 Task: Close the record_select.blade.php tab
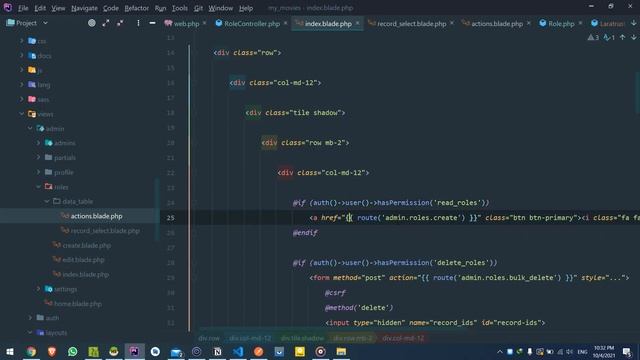(452, 23)
